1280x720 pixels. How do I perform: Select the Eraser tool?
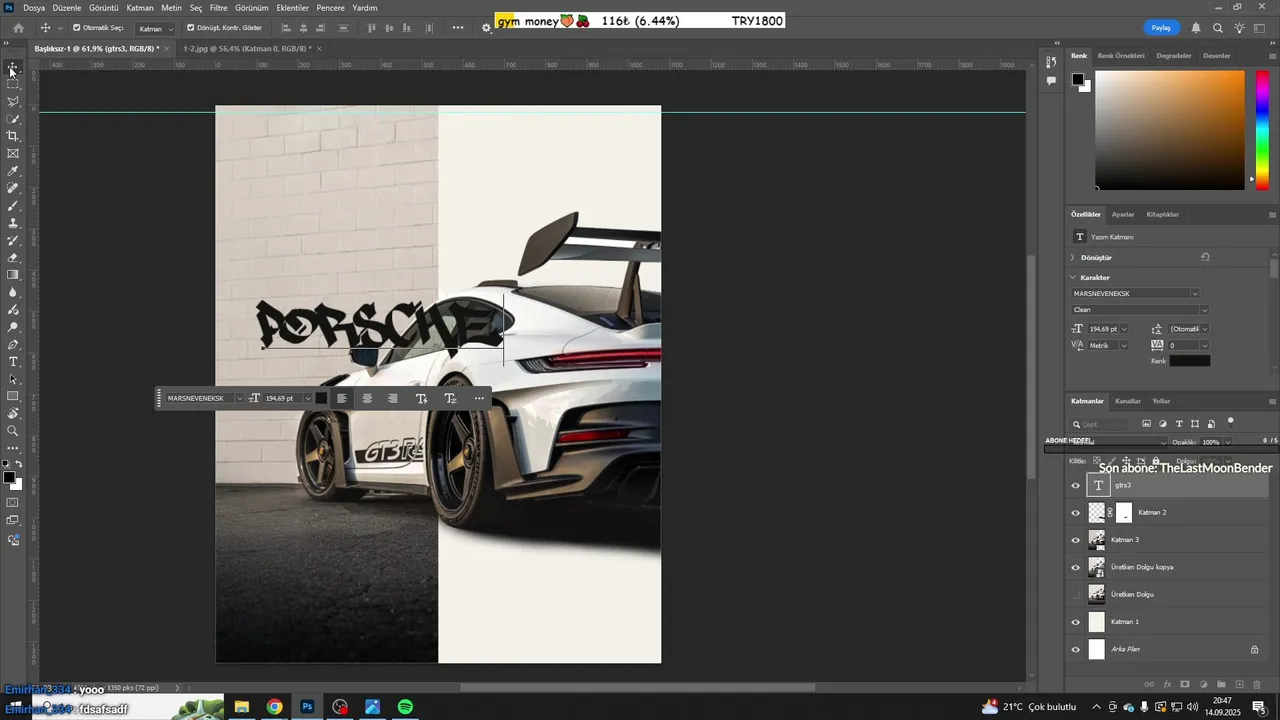click(x=13, y=257)
